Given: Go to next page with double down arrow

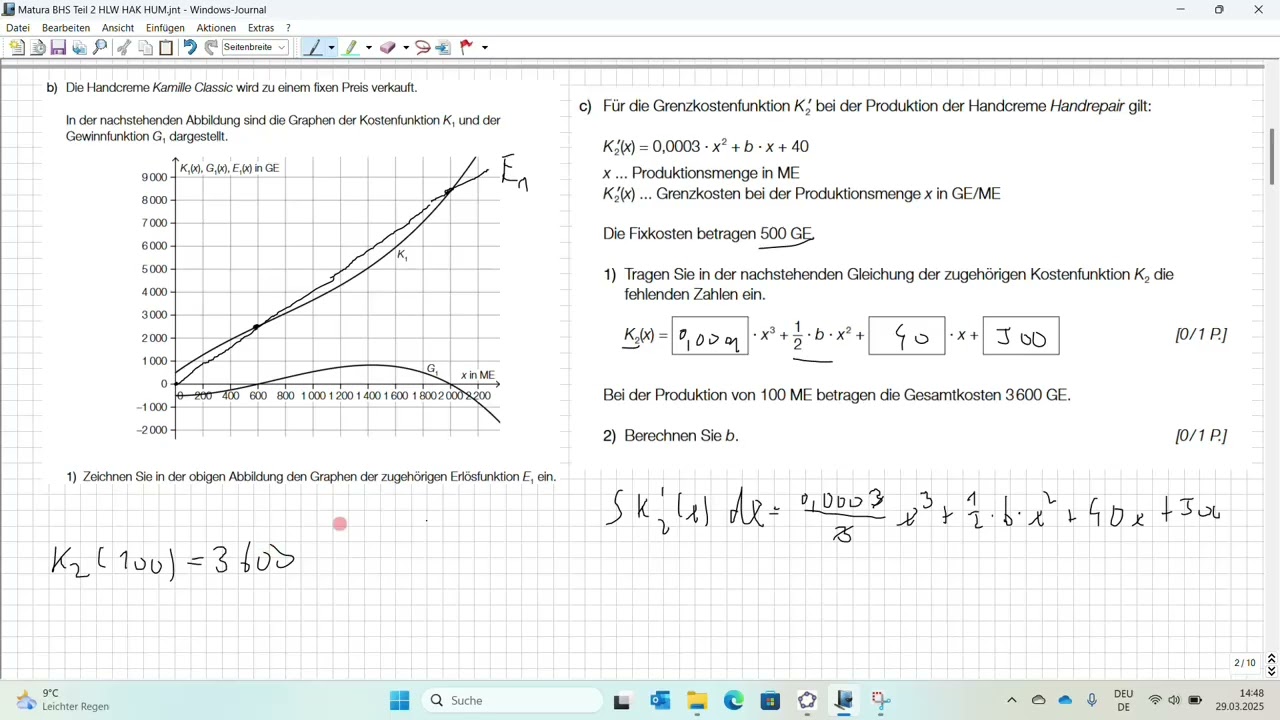Looking at the screenshot, I should pyautogui.click(x=1271, y=671).
